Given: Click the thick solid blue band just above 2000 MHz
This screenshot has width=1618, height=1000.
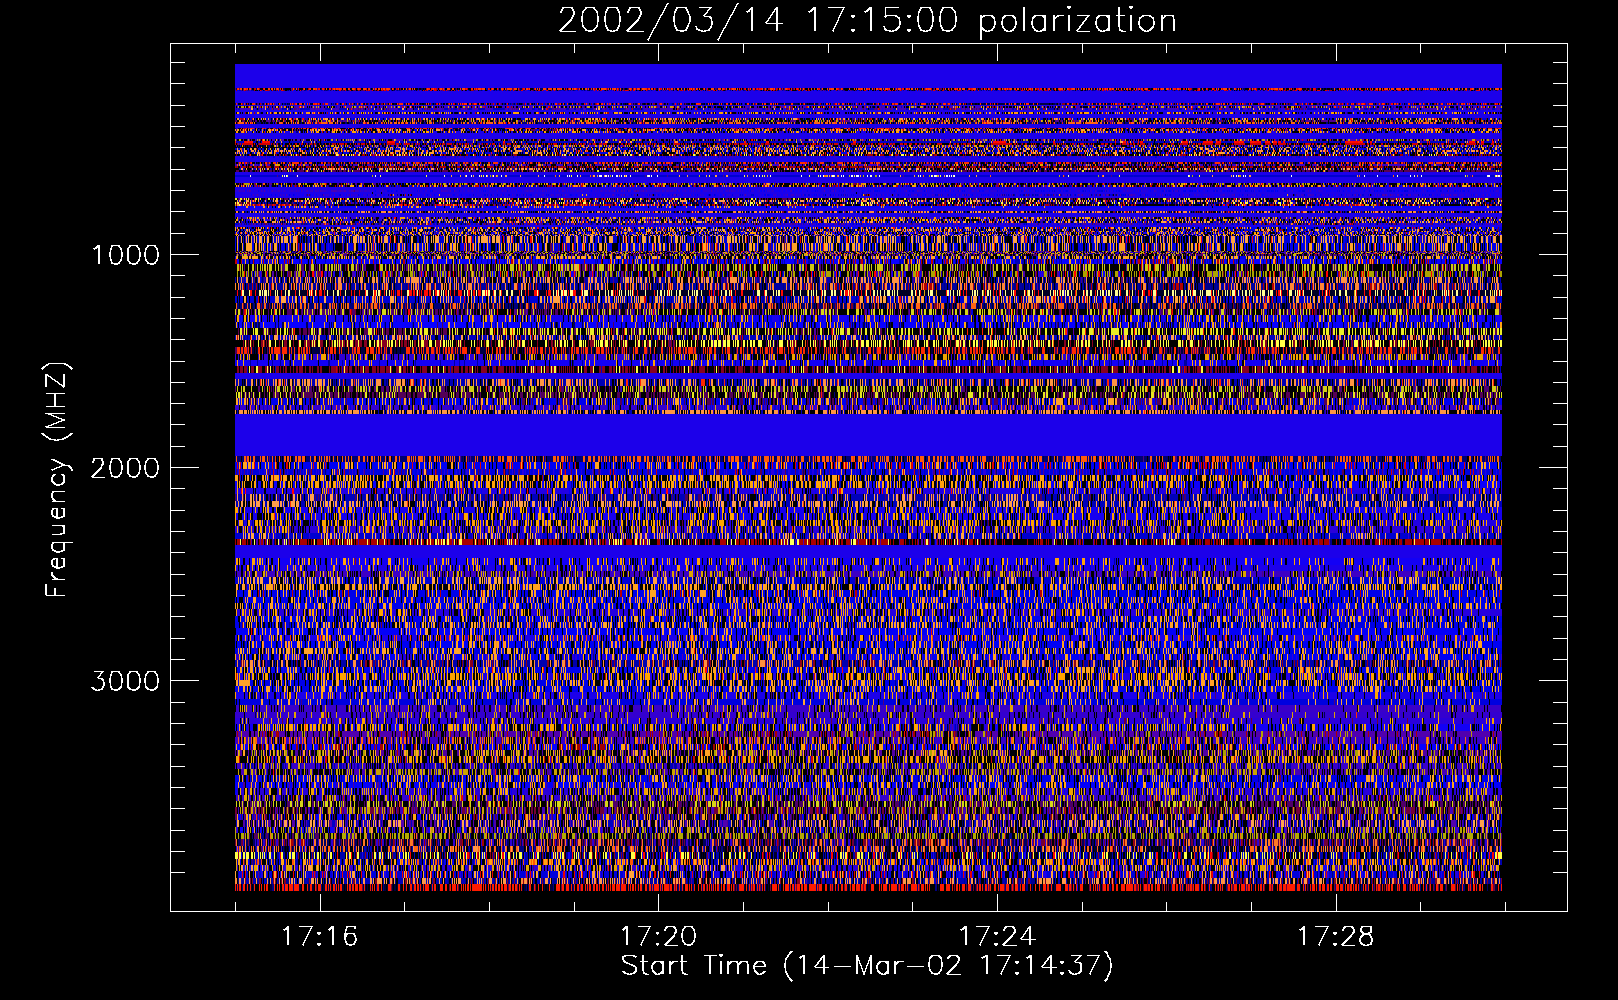Looking at the screenshot, I should point(868,435).
